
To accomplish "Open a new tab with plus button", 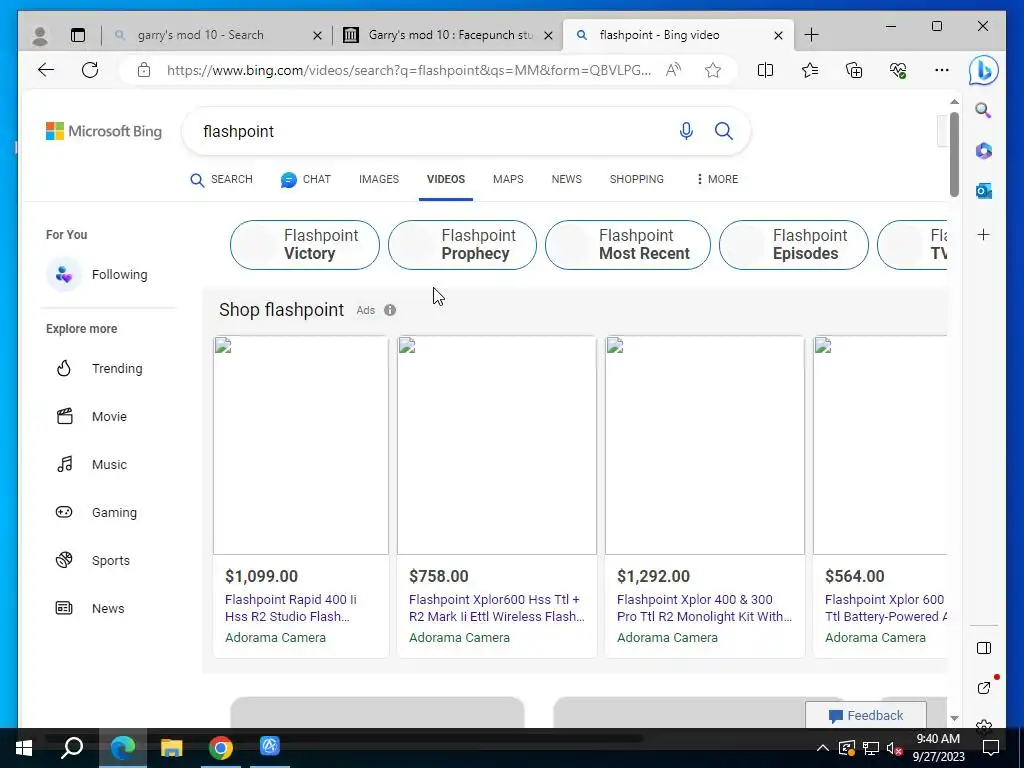I will tap(811, 35).
